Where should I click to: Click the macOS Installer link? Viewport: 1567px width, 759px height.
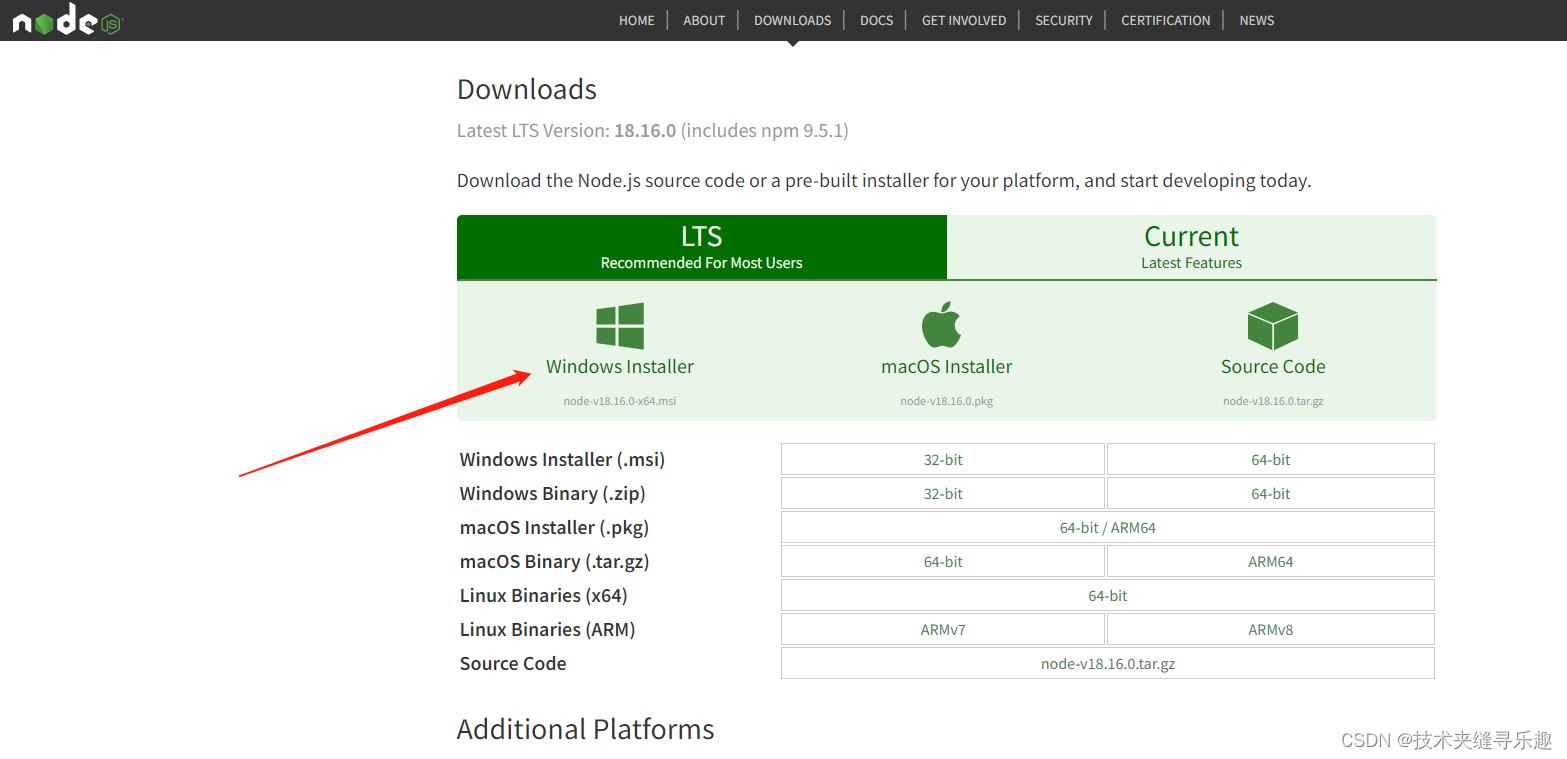point(947,367)
